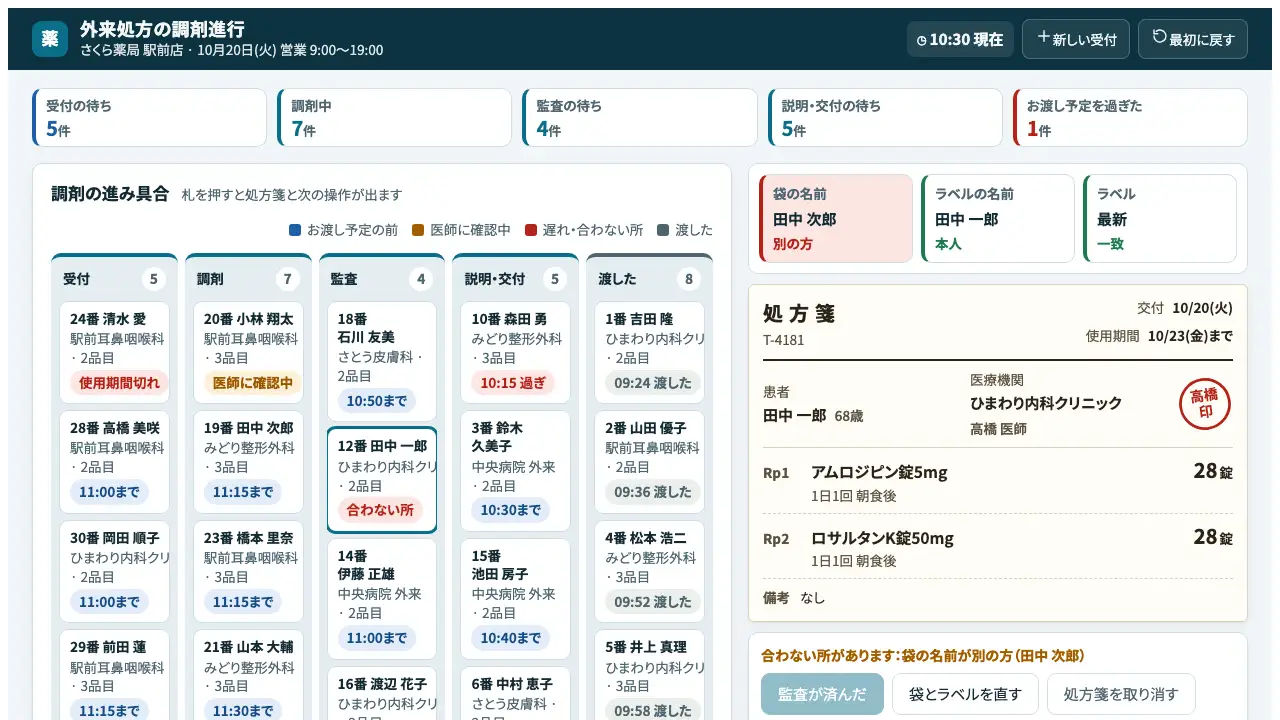Confirm the audit with 監査が済んだ button
This screenshot has width=1280, height=720.
[x=822, y=694]
